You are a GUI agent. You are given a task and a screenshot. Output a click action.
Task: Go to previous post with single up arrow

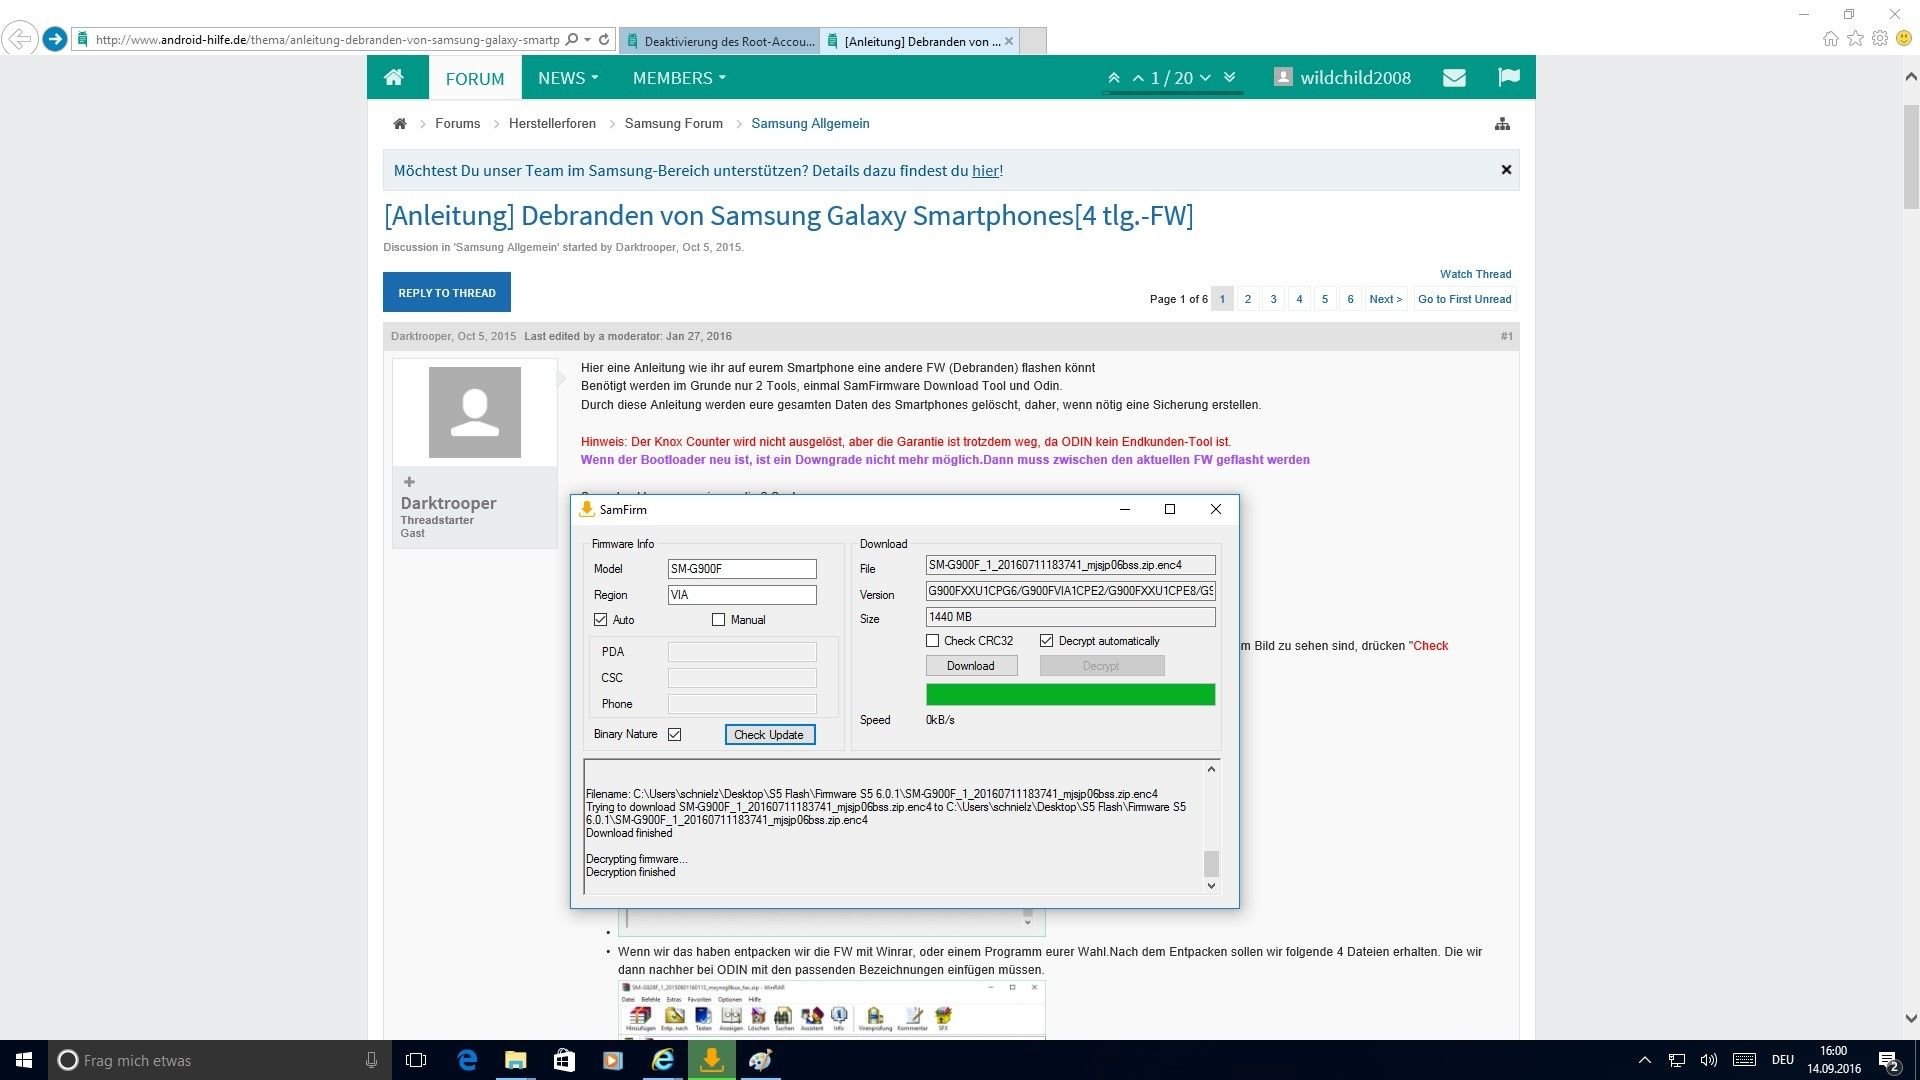click(x=1138, y=78)
